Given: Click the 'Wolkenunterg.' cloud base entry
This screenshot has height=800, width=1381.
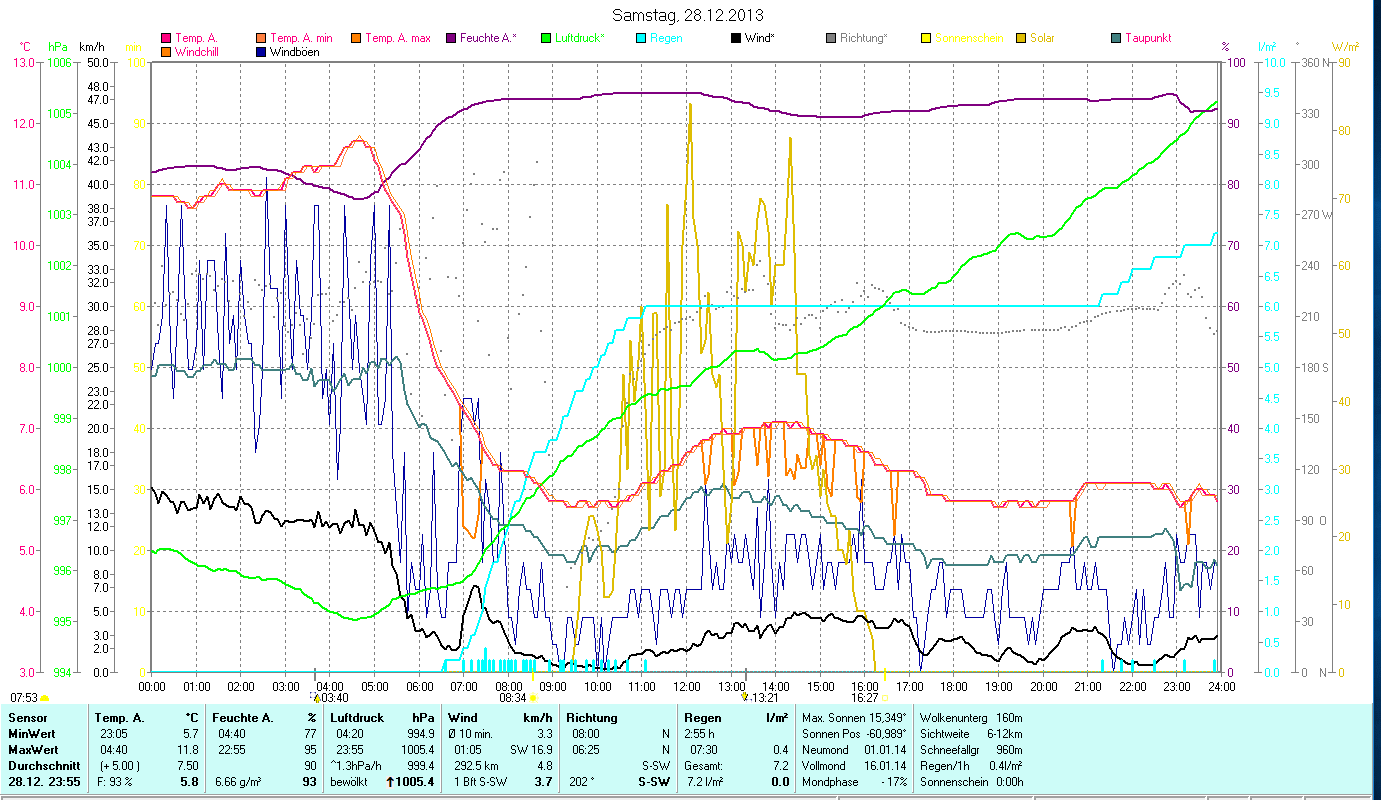Looking at the screenshot, I should (970, 718).
